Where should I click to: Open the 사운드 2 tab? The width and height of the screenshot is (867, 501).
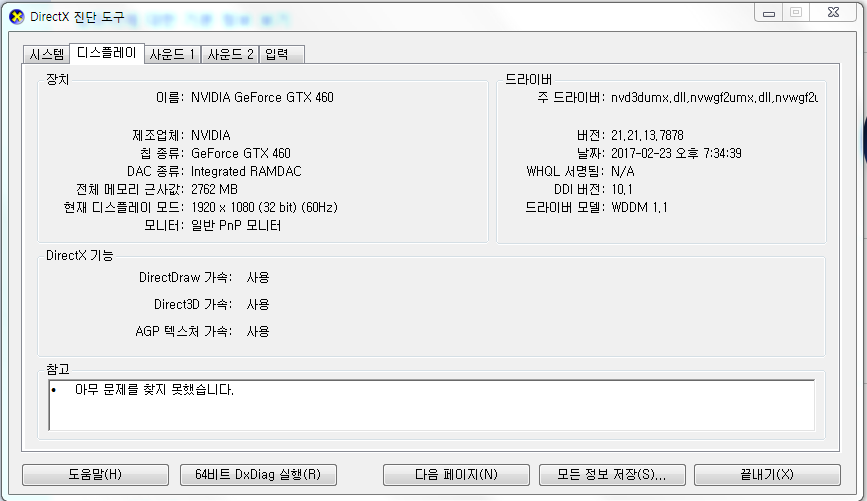(x=230, y=54)
